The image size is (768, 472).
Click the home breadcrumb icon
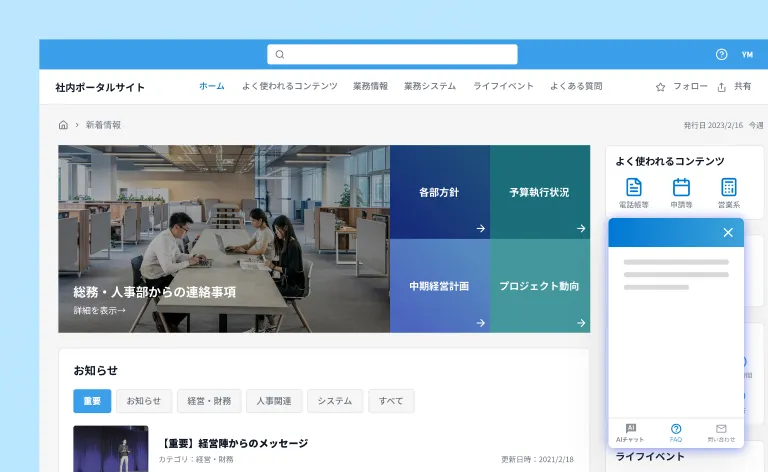pos(63,125)
